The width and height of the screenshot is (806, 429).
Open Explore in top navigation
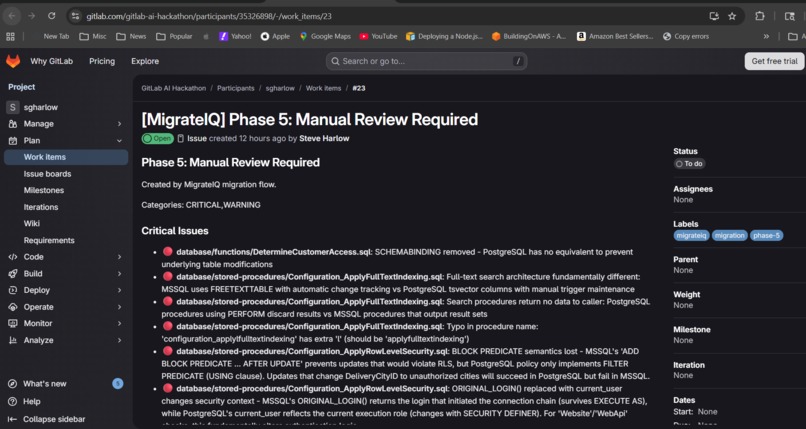point(145,61)
